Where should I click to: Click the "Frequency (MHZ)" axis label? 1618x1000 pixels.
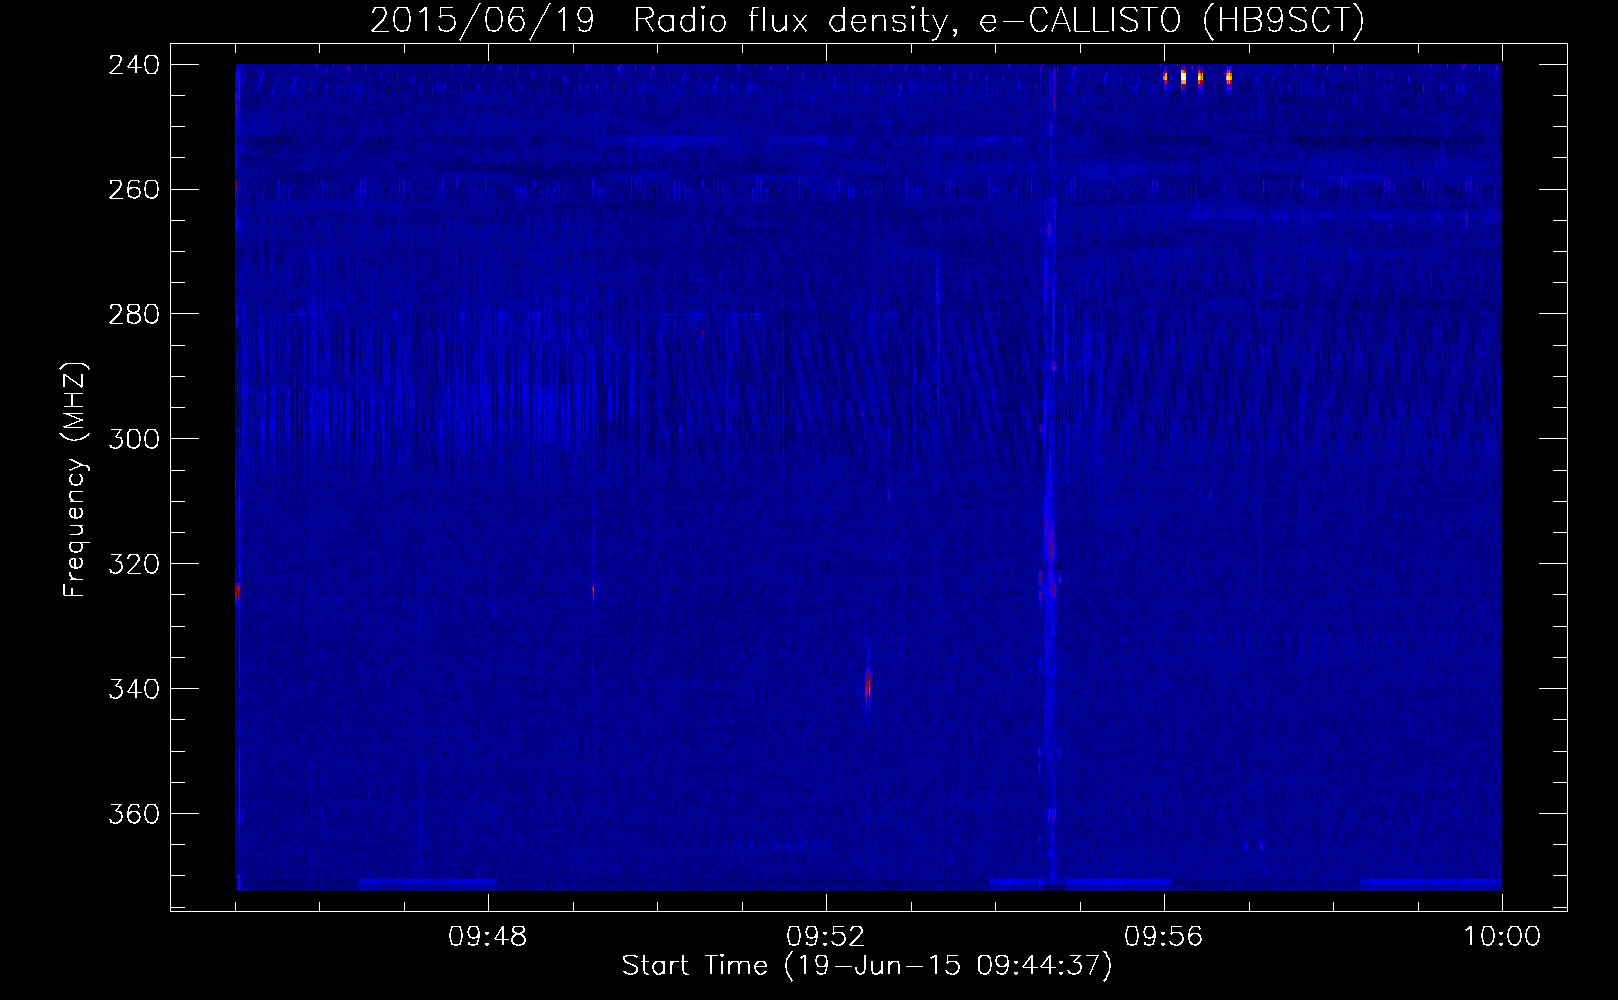[75, 479]
